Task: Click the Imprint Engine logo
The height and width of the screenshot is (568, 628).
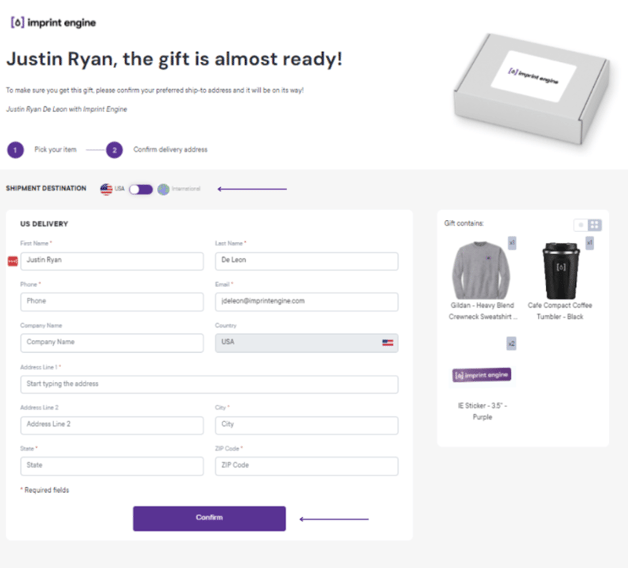Action: coord(53,23)
